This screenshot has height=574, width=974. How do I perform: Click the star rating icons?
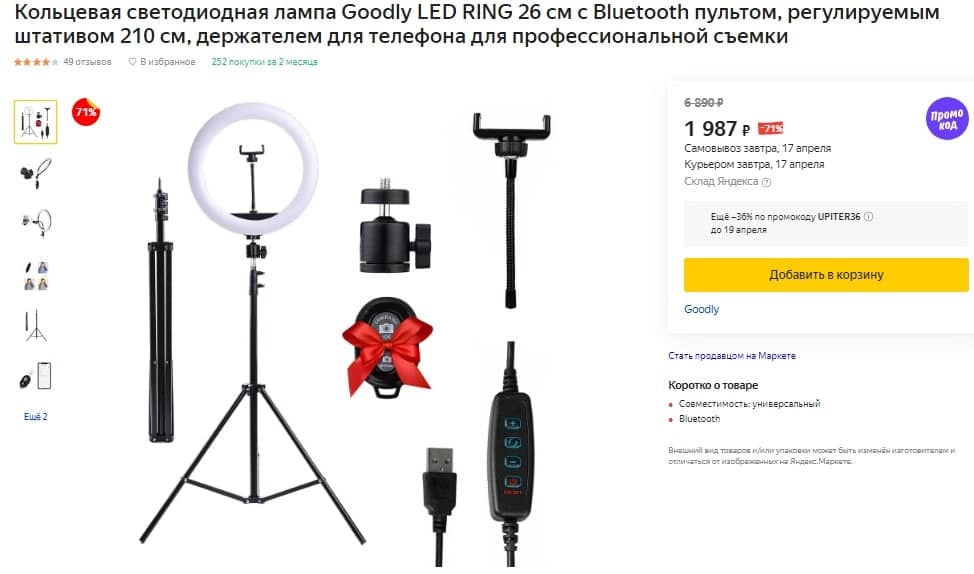36,62
